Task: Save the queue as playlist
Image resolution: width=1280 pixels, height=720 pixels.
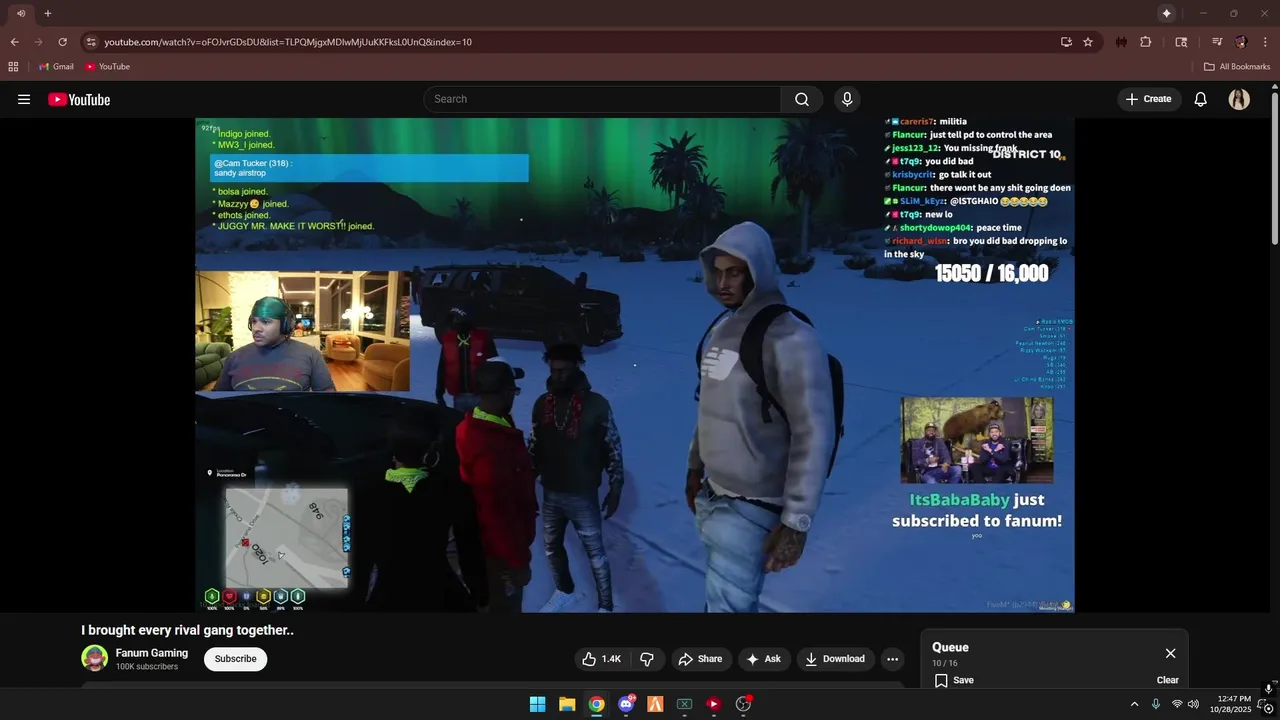Action: tap(954, 680)
